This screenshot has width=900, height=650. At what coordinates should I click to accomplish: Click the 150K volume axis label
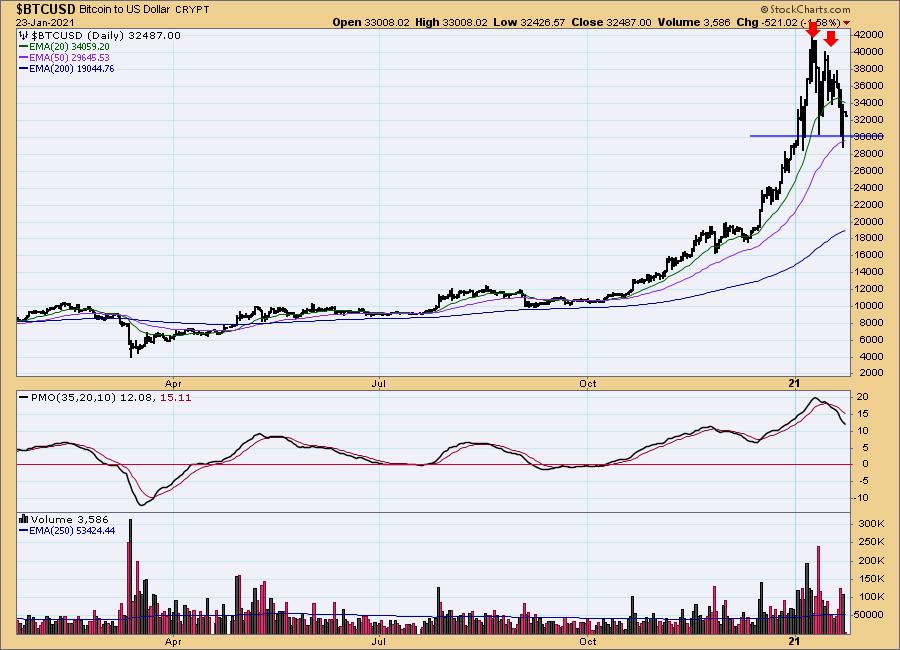coord(871,579)
